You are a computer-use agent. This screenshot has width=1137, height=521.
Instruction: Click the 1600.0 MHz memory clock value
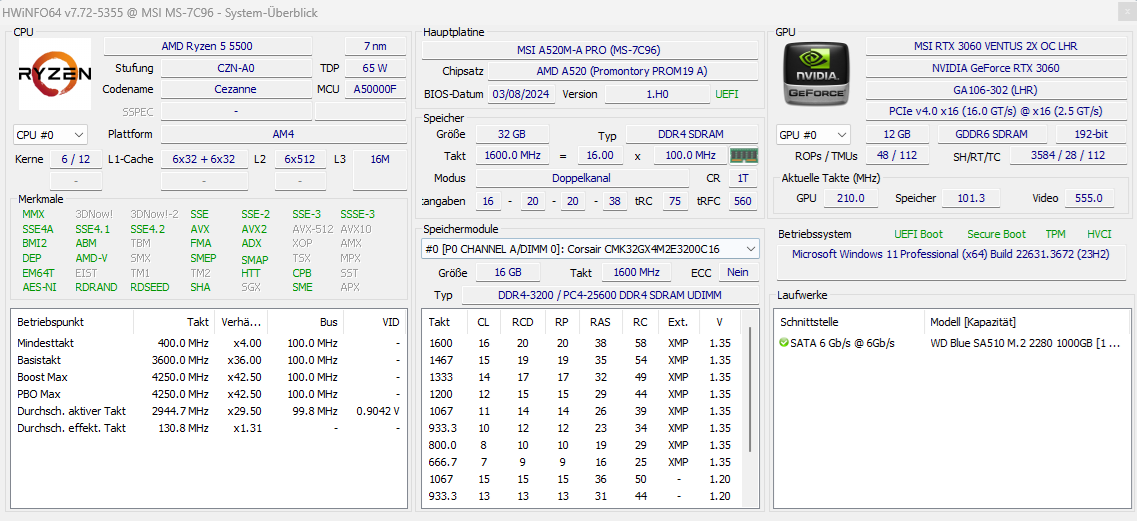512,156
